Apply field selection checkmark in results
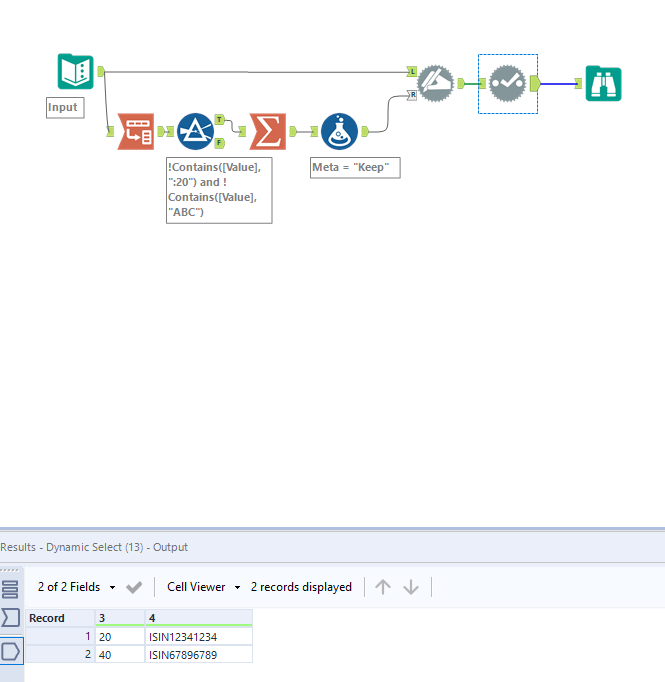The width and height of the screenshot is (665, 682). pyautogui.click(x=134, y=588)
